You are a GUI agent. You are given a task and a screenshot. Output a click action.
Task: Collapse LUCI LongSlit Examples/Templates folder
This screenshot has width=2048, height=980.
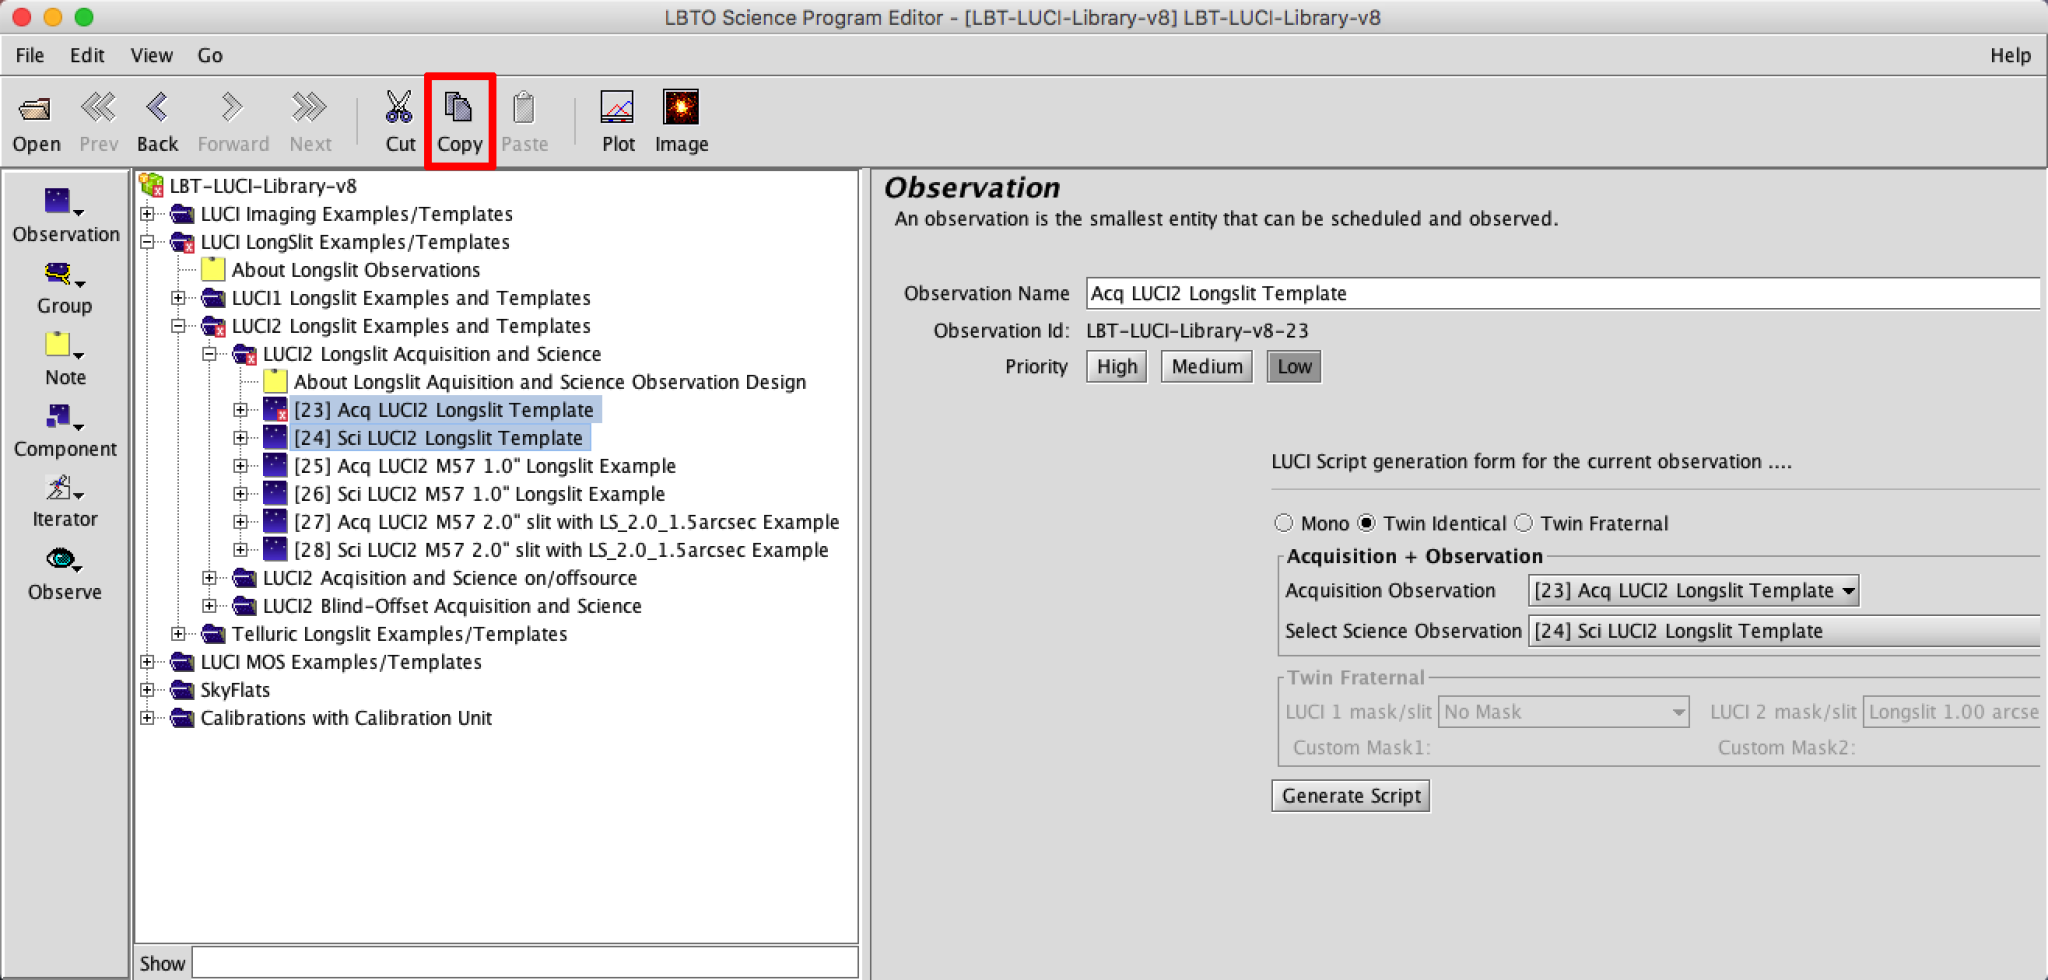point(147,242)
